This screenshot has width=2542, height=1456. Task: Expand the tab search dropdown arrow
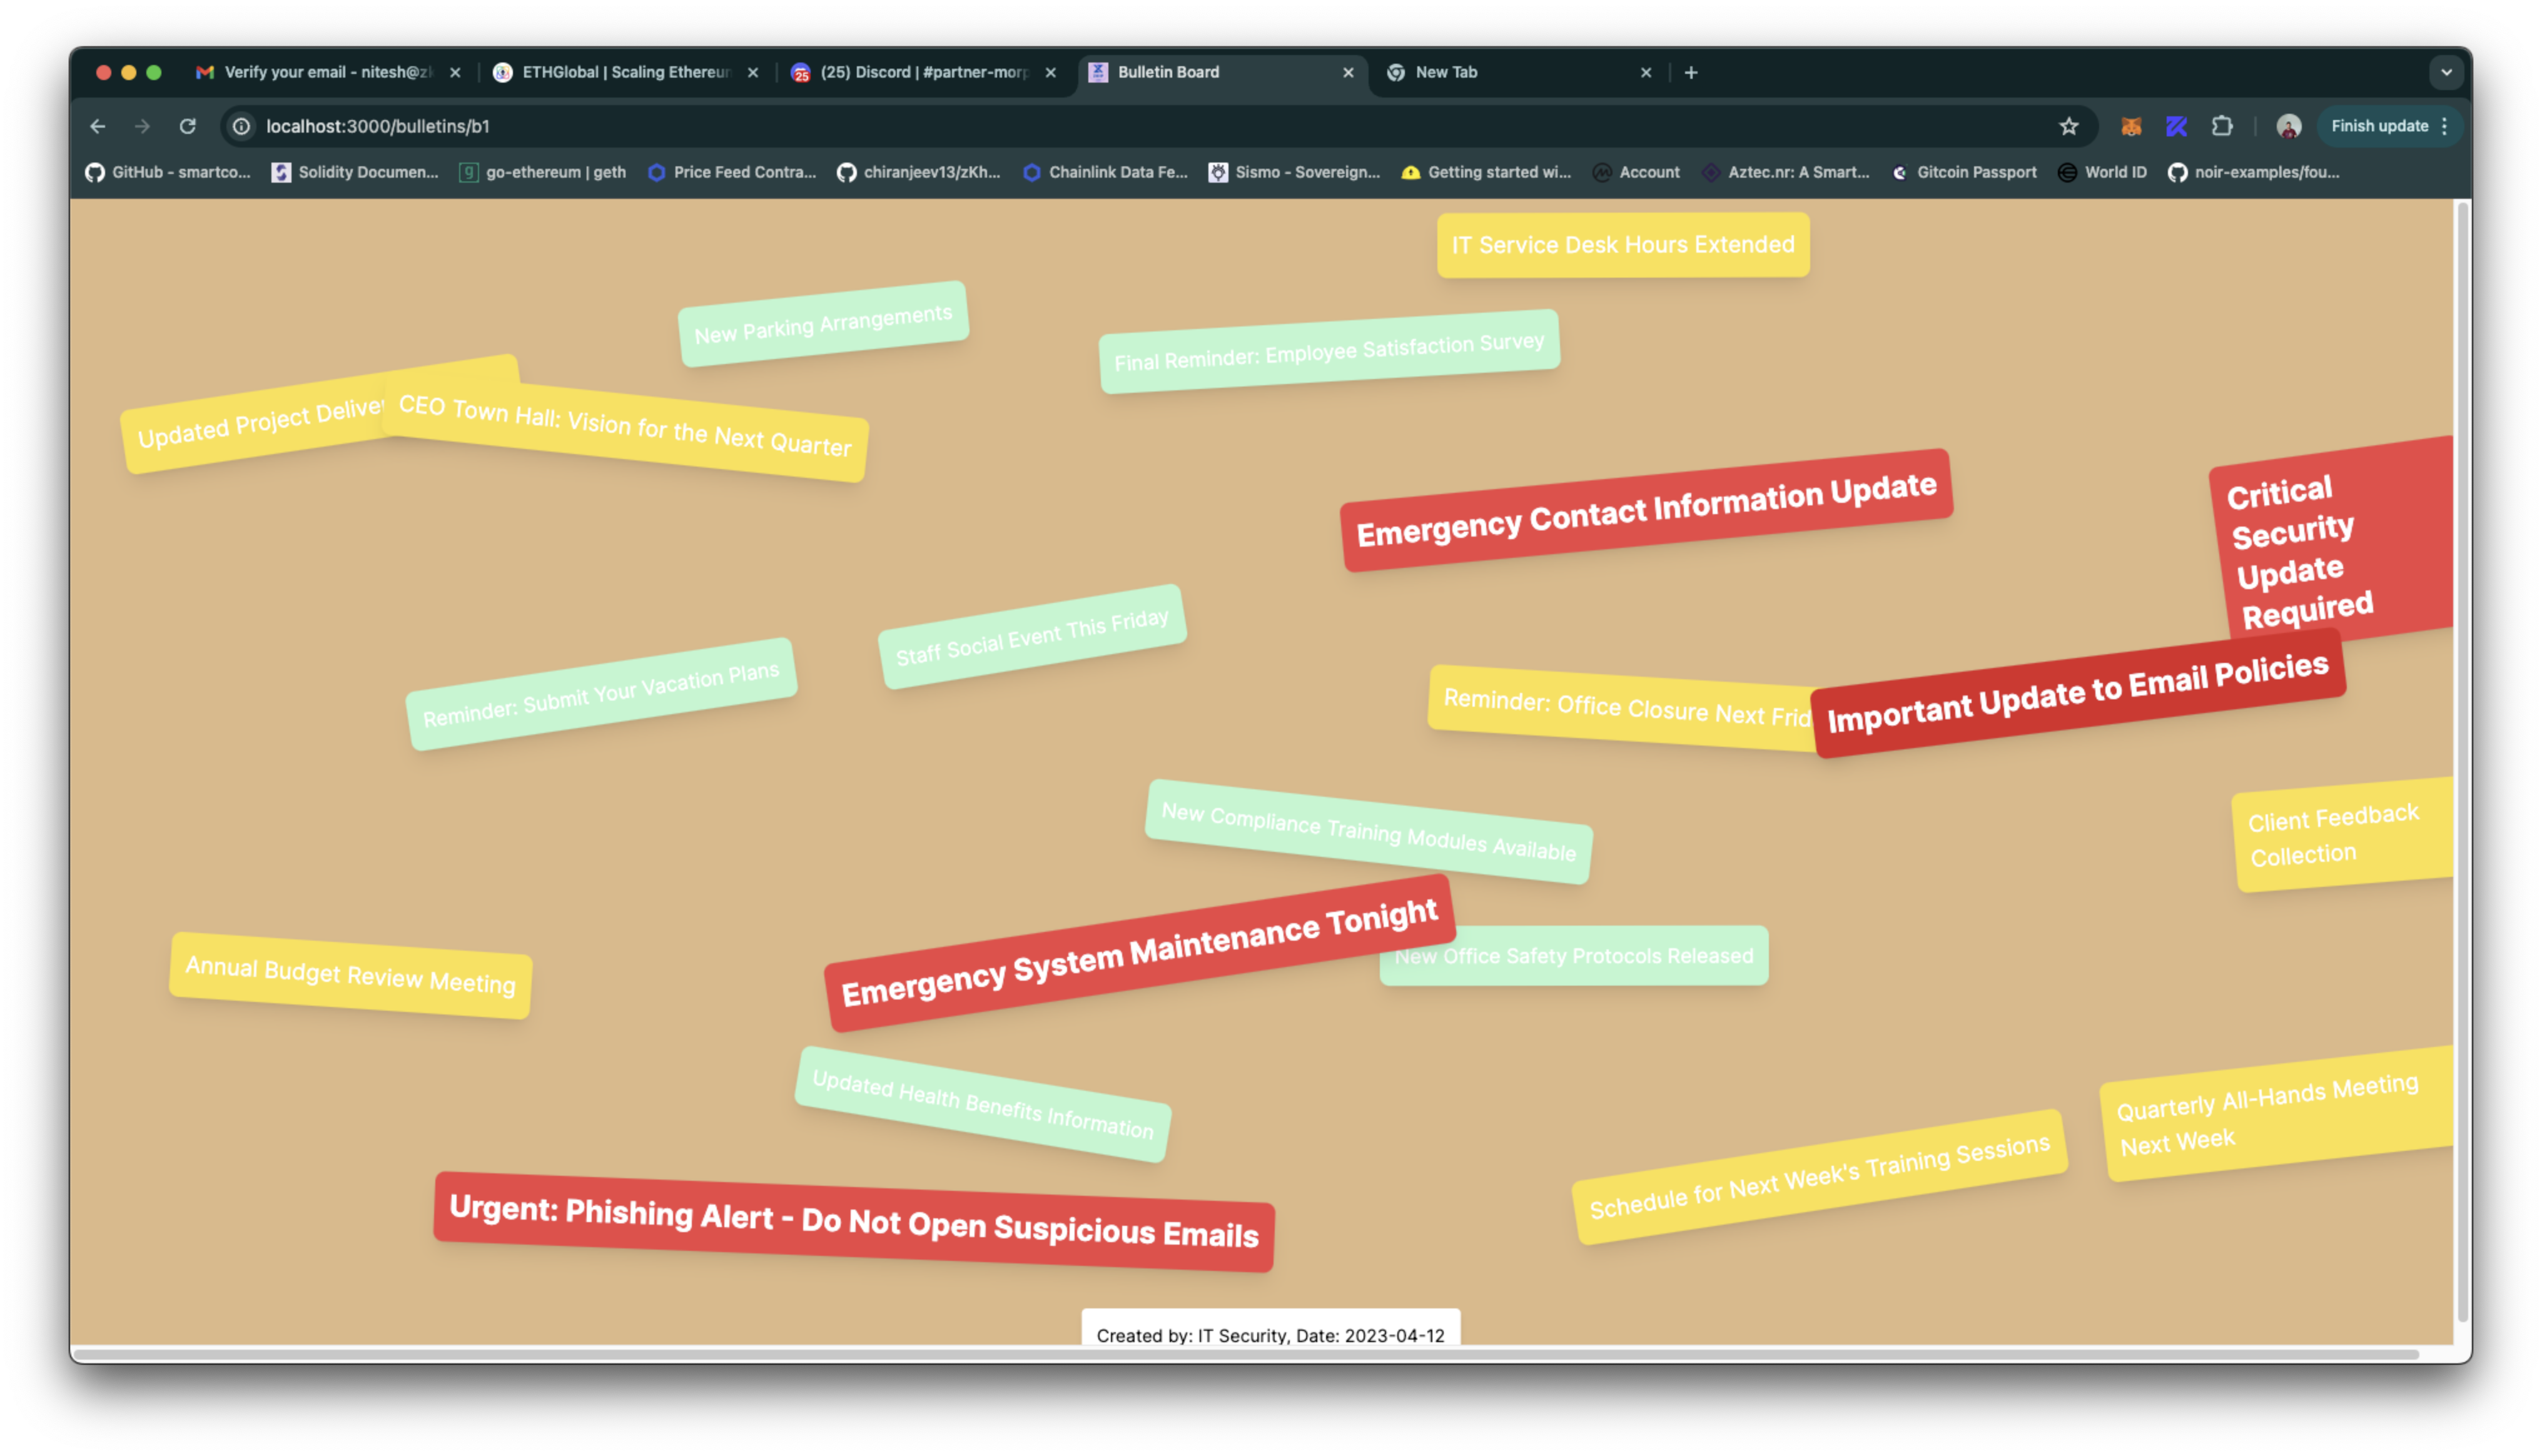(x=2446, y=72)
